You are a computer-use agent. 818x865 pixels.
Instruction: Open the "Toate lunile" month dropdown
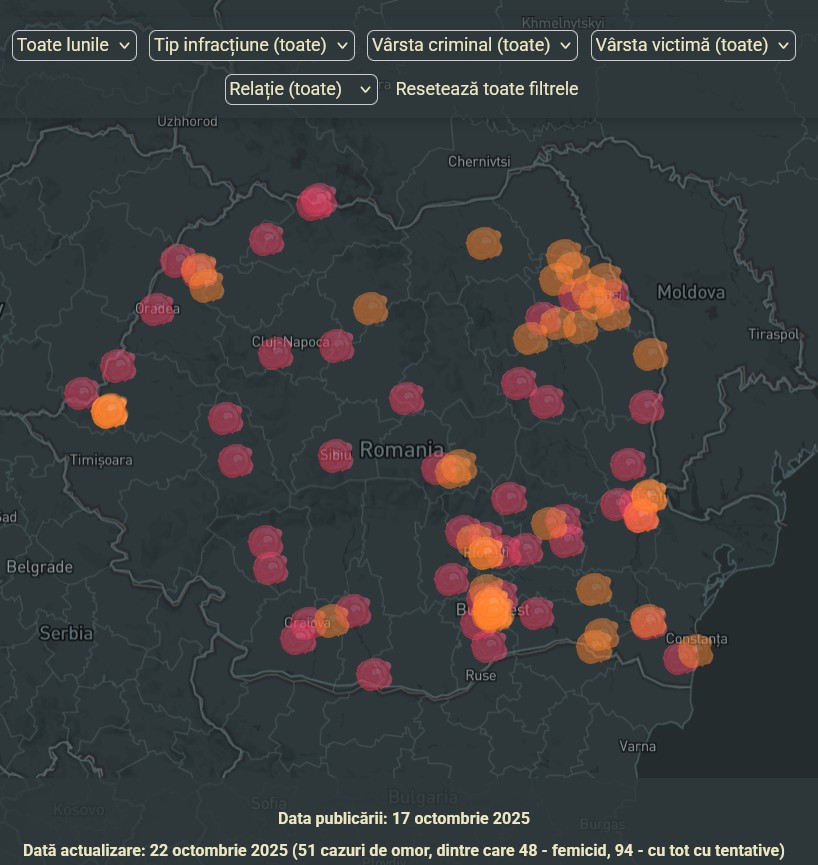pyautogui.click(x=74, y=45)
